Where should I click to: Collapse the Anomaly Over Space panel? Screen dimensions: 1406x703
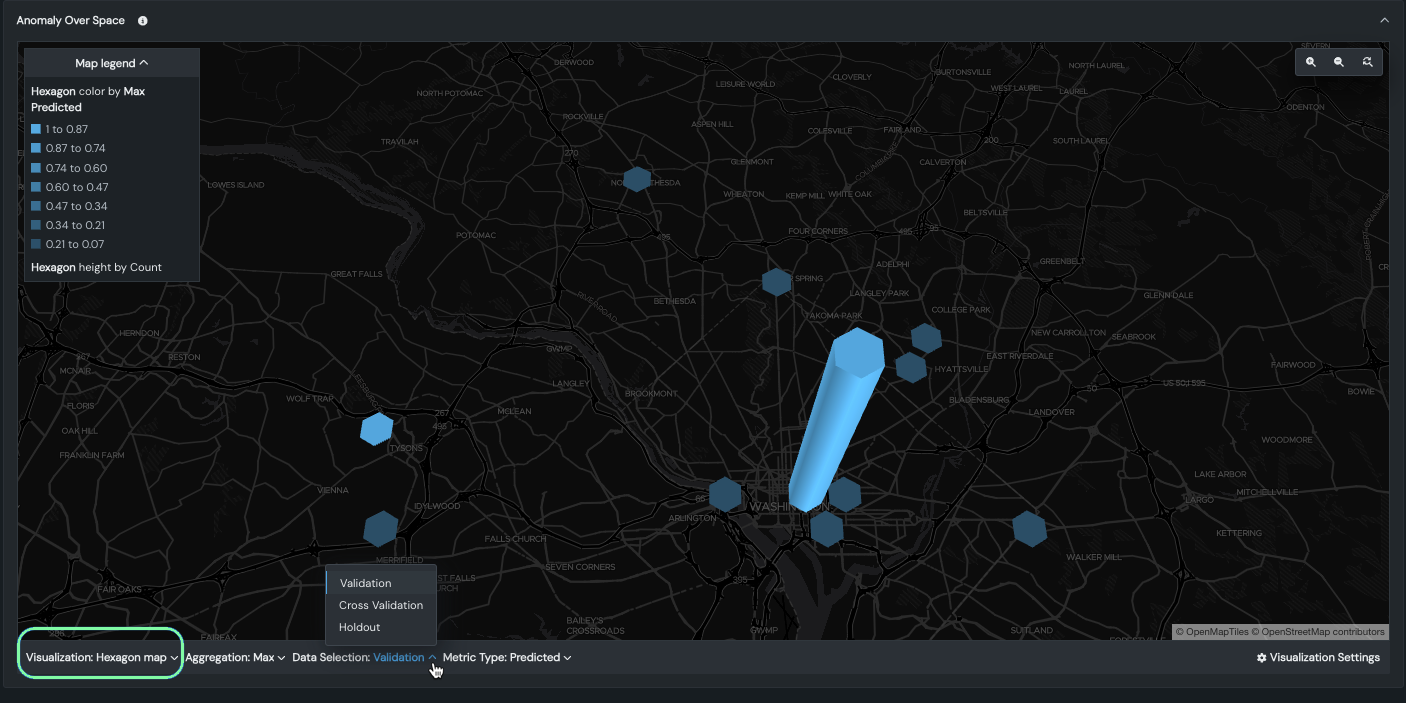tap(1384, 21)
